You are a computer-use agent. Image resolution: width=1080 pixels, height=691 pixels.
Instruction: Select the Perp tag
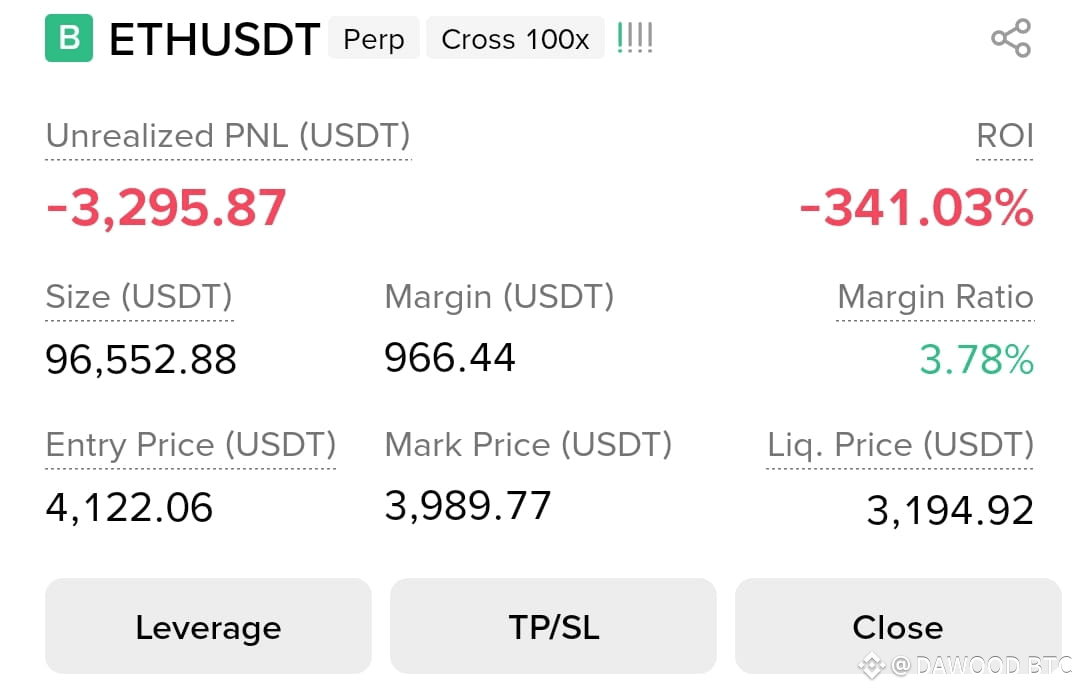(x=373, y=39)
